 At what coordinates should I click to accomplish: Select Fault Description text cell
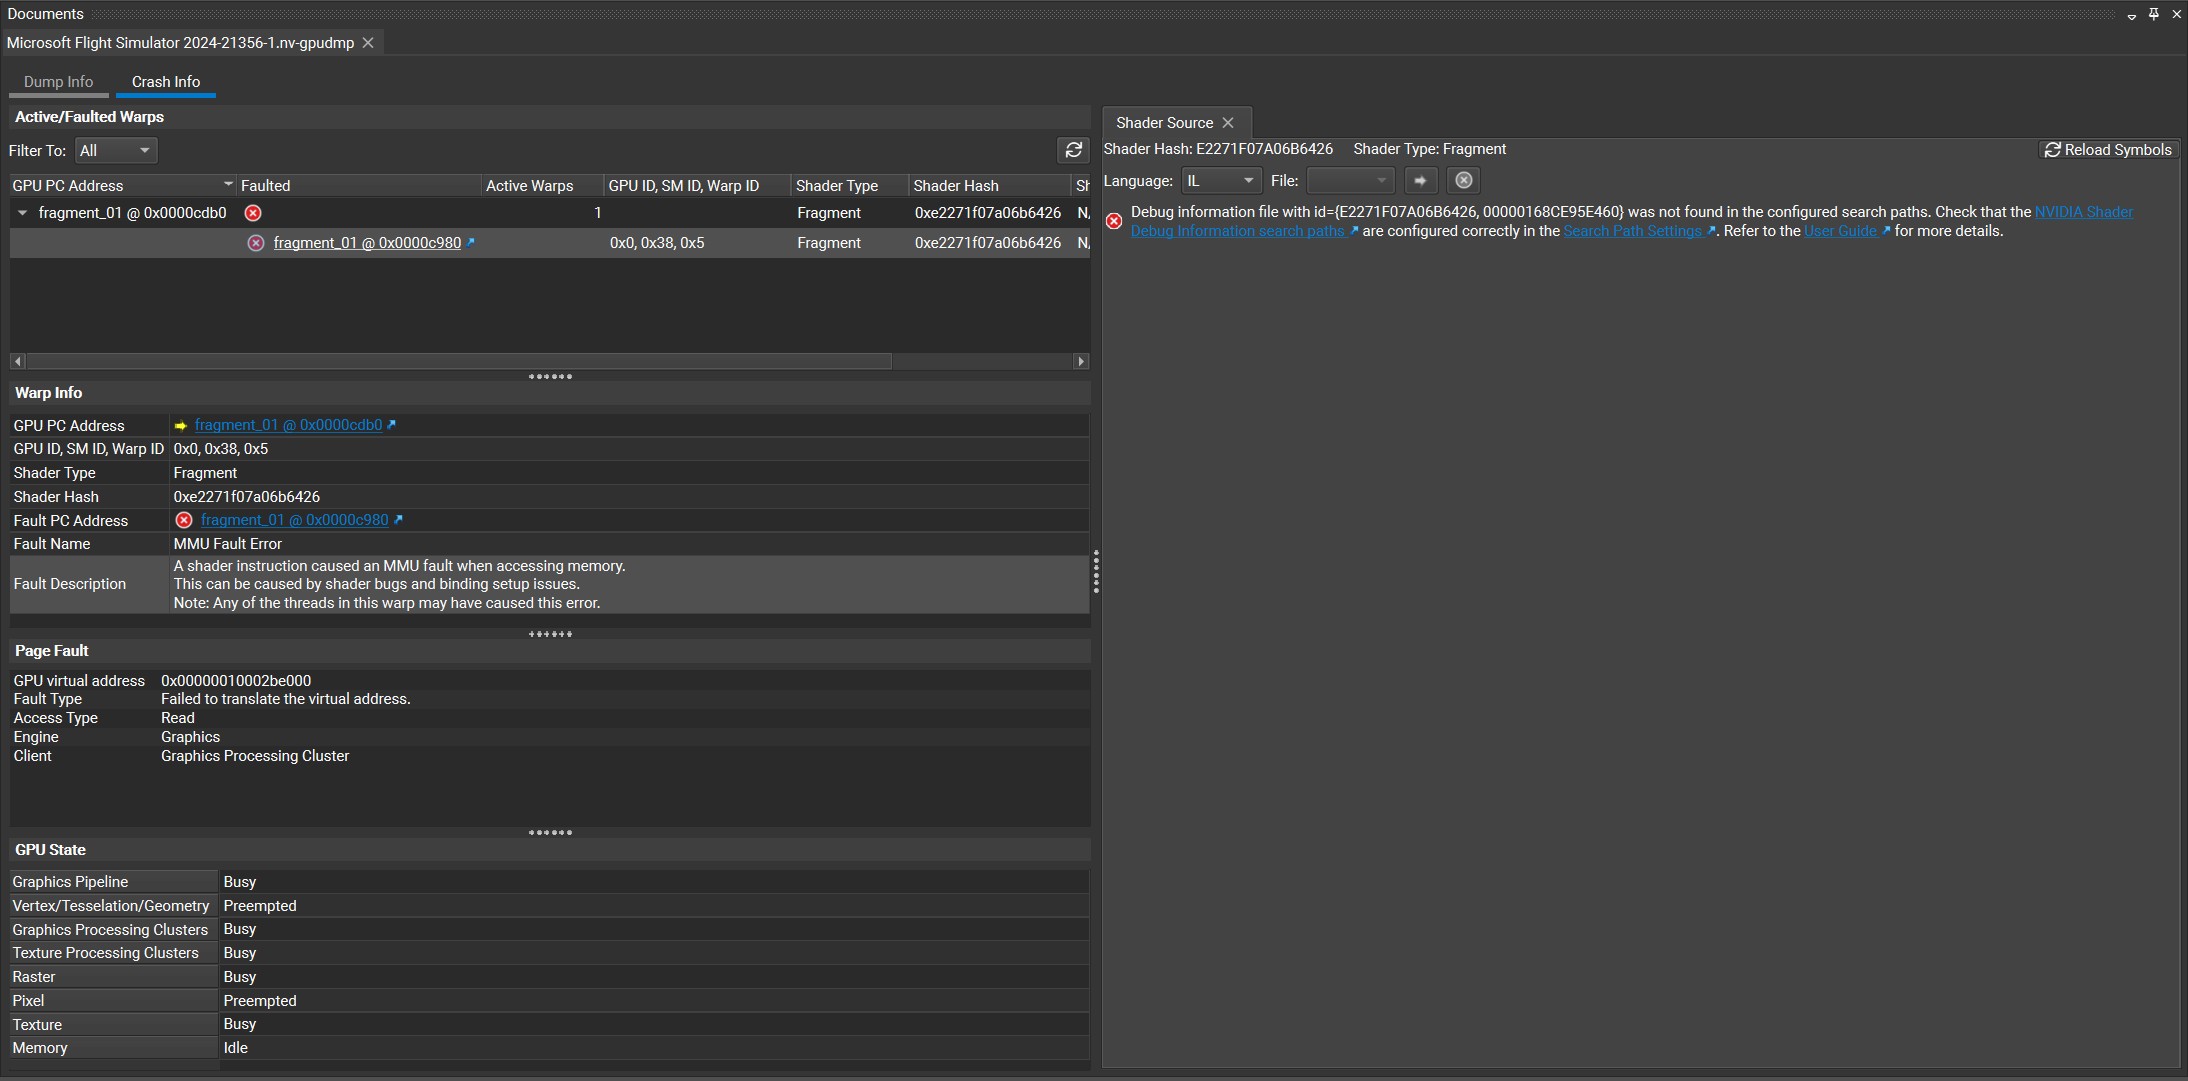(x=629, y=584)
